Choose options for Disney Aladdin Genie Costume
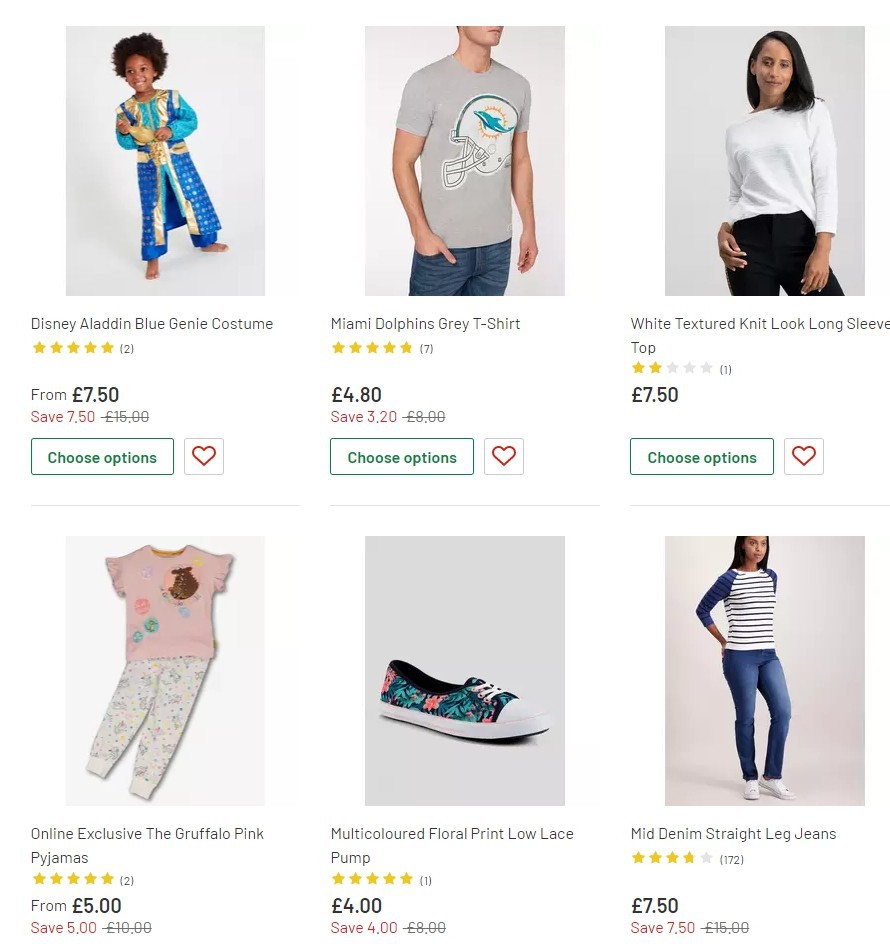Viewport: 890px width, 944px height. pos(102,457)
